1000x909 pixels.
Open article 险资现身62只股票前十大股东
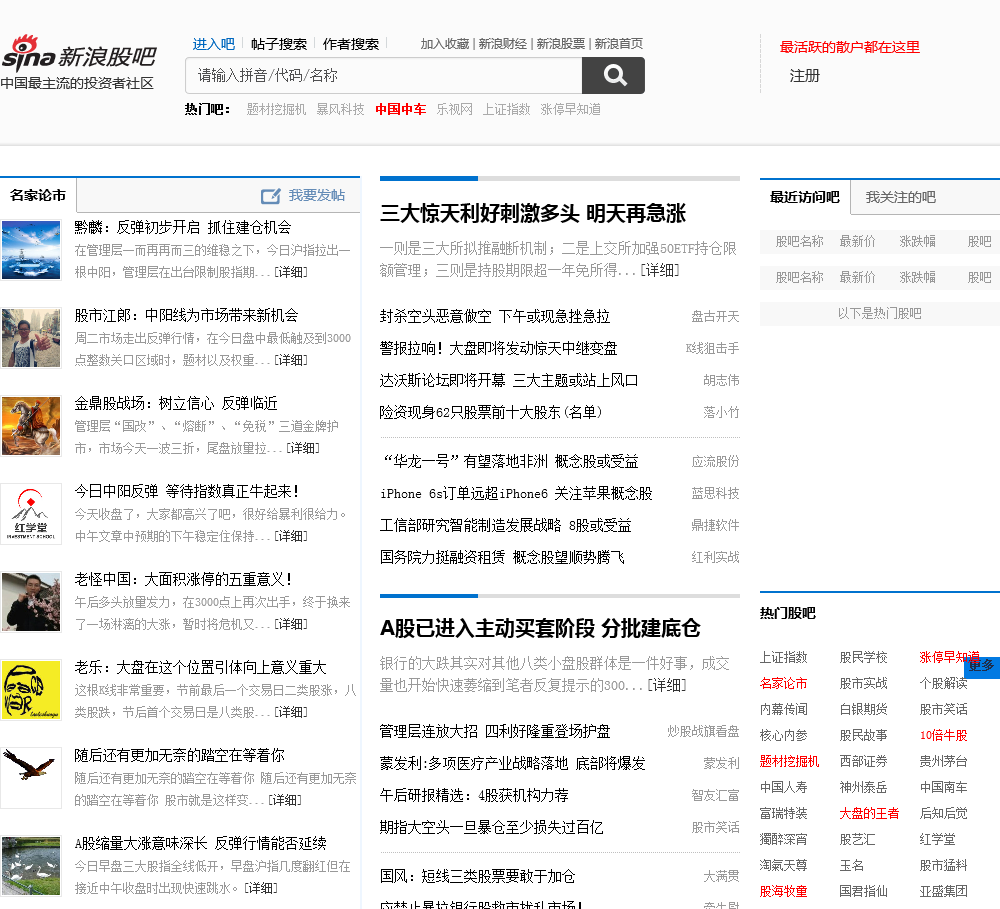pos(490,412)
